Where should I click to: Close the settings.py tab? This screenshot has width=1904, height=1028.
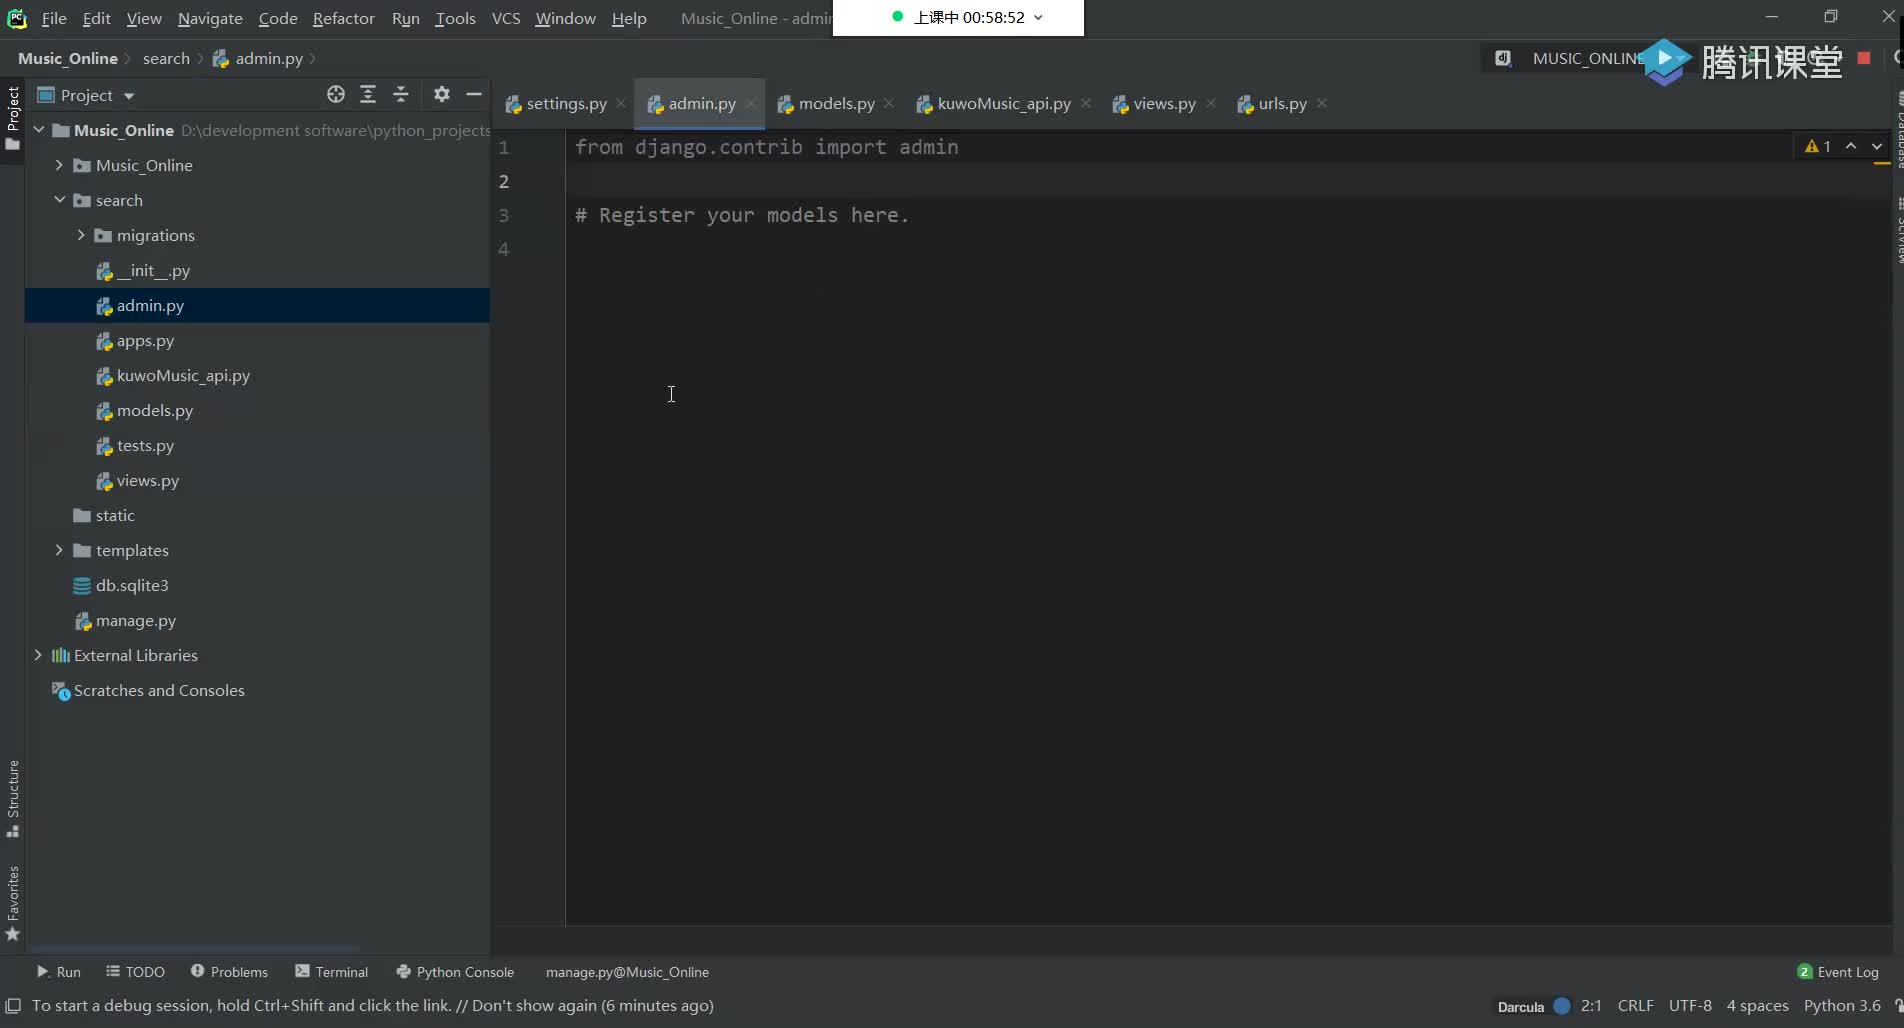pyautogui.click(x=621, y=104)
